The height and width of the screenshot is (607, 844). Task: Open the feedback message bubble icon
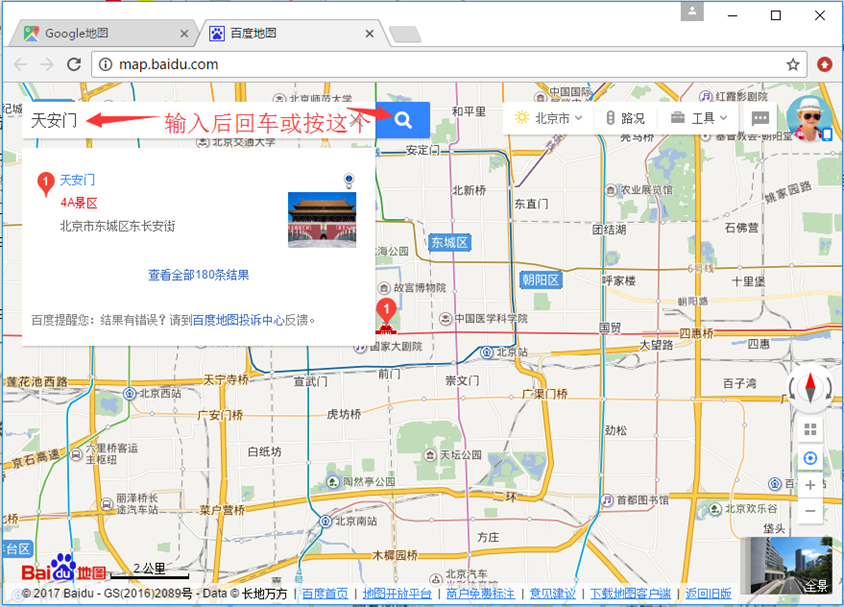pyautogui.click(x=759, y=118)
